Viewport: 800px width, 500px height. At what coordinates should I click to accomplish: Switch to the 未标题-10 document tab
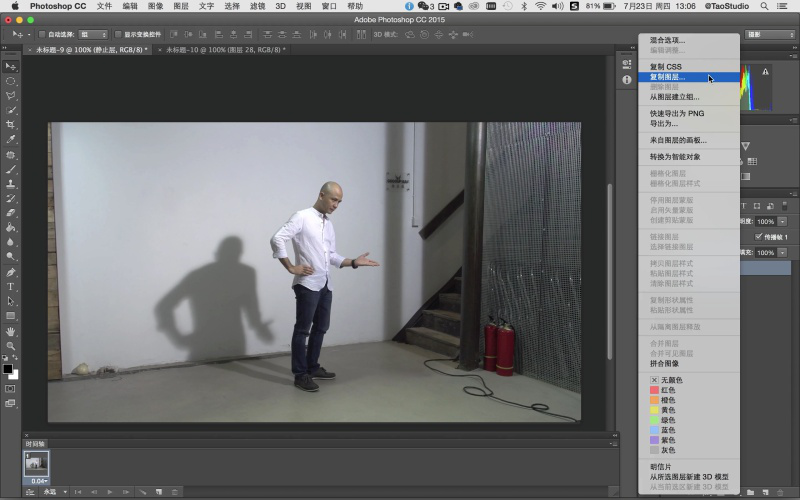coord(224,49)
